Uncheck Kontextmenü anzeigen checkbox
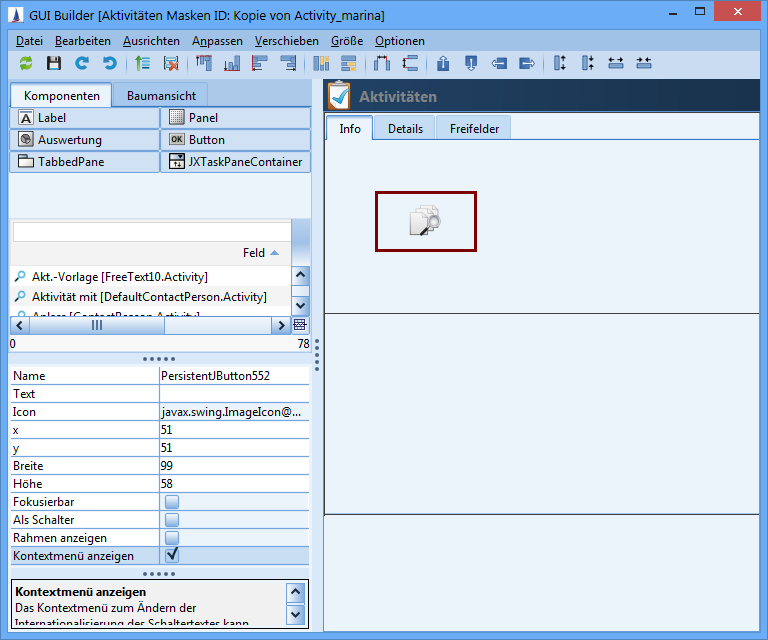 click(172, 555)
